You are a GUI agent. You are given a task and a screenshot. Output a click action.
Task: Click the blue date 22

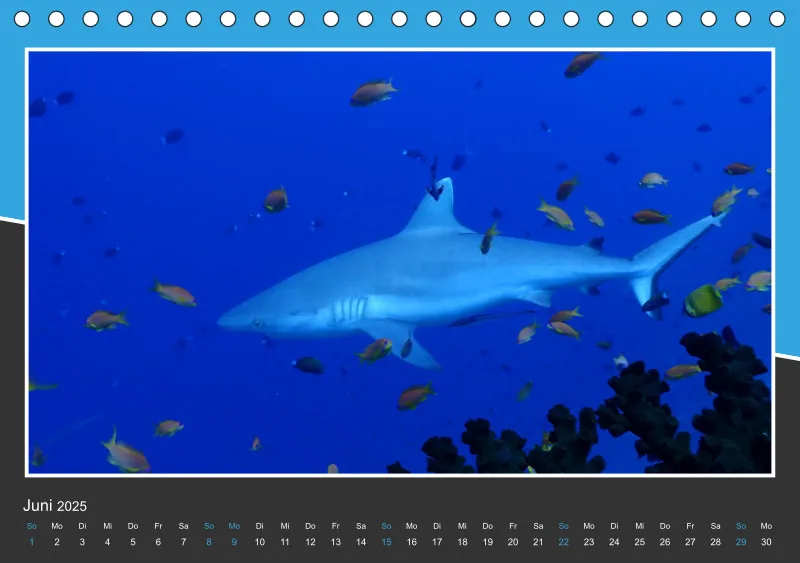pos(563,542)
